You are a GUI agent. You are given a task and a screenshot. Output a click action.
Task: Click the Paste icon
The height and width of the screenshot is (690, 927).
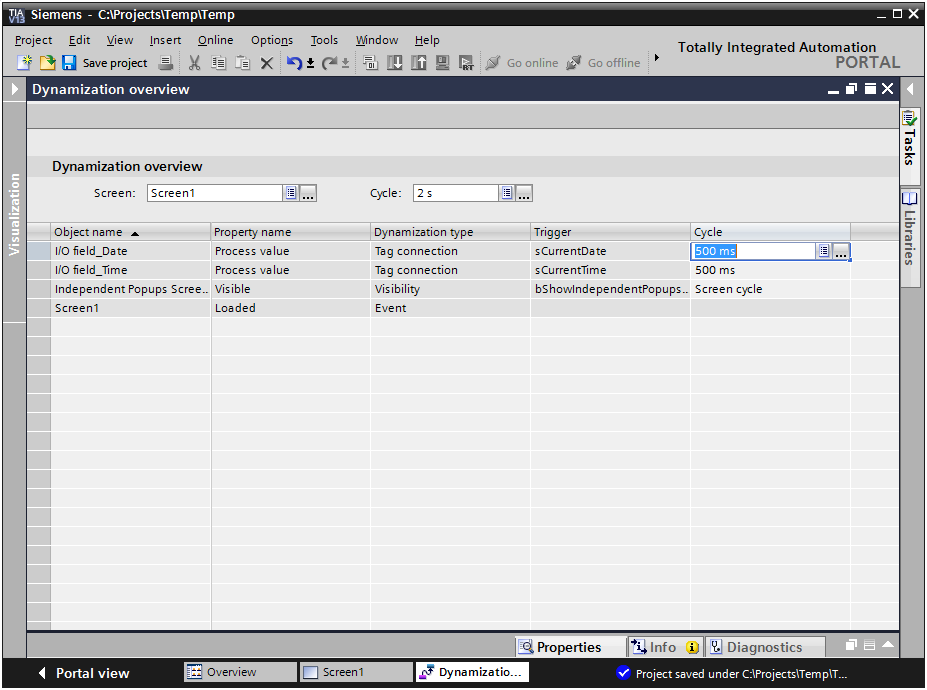tap(243, 63)
